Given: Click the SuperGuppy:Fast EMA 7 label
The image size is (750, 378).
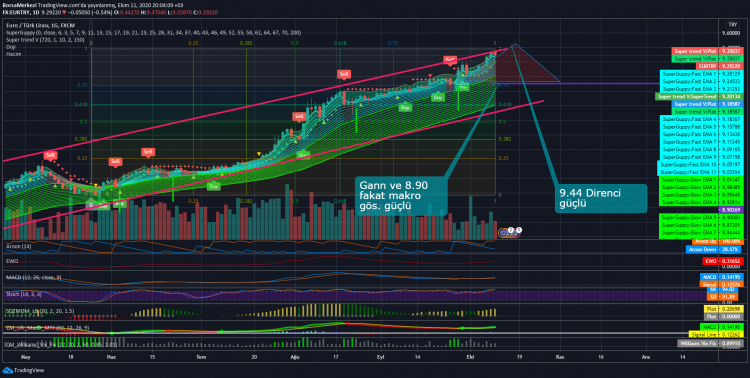Looking at the screenshot, I should [x=701, y=142].
